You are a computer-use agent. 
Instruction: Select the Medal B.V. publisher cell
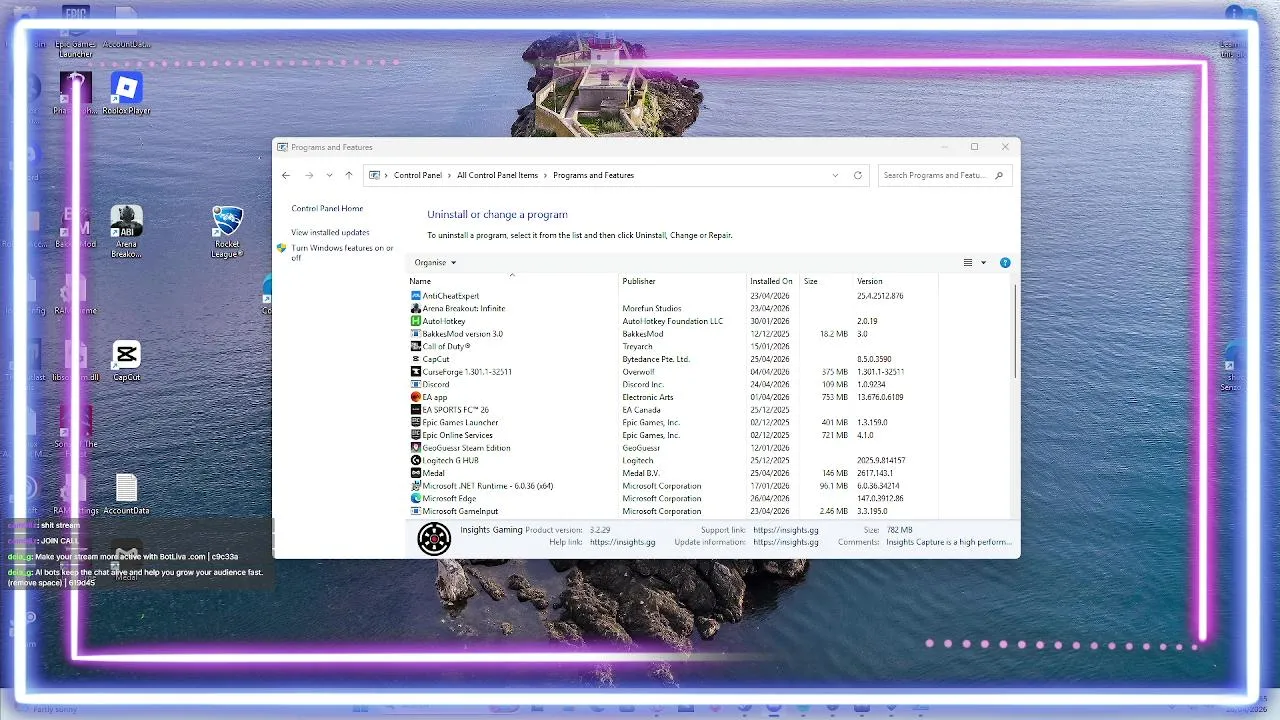tap(641, 473)
